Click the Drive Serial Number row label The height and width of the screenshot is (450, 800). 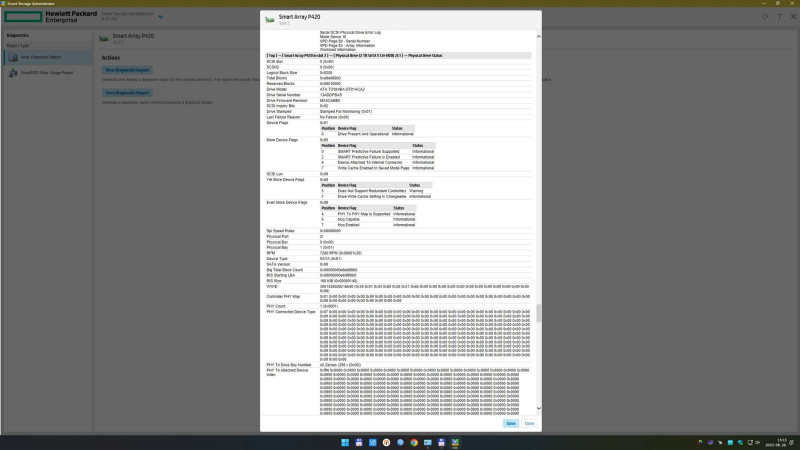283,95
